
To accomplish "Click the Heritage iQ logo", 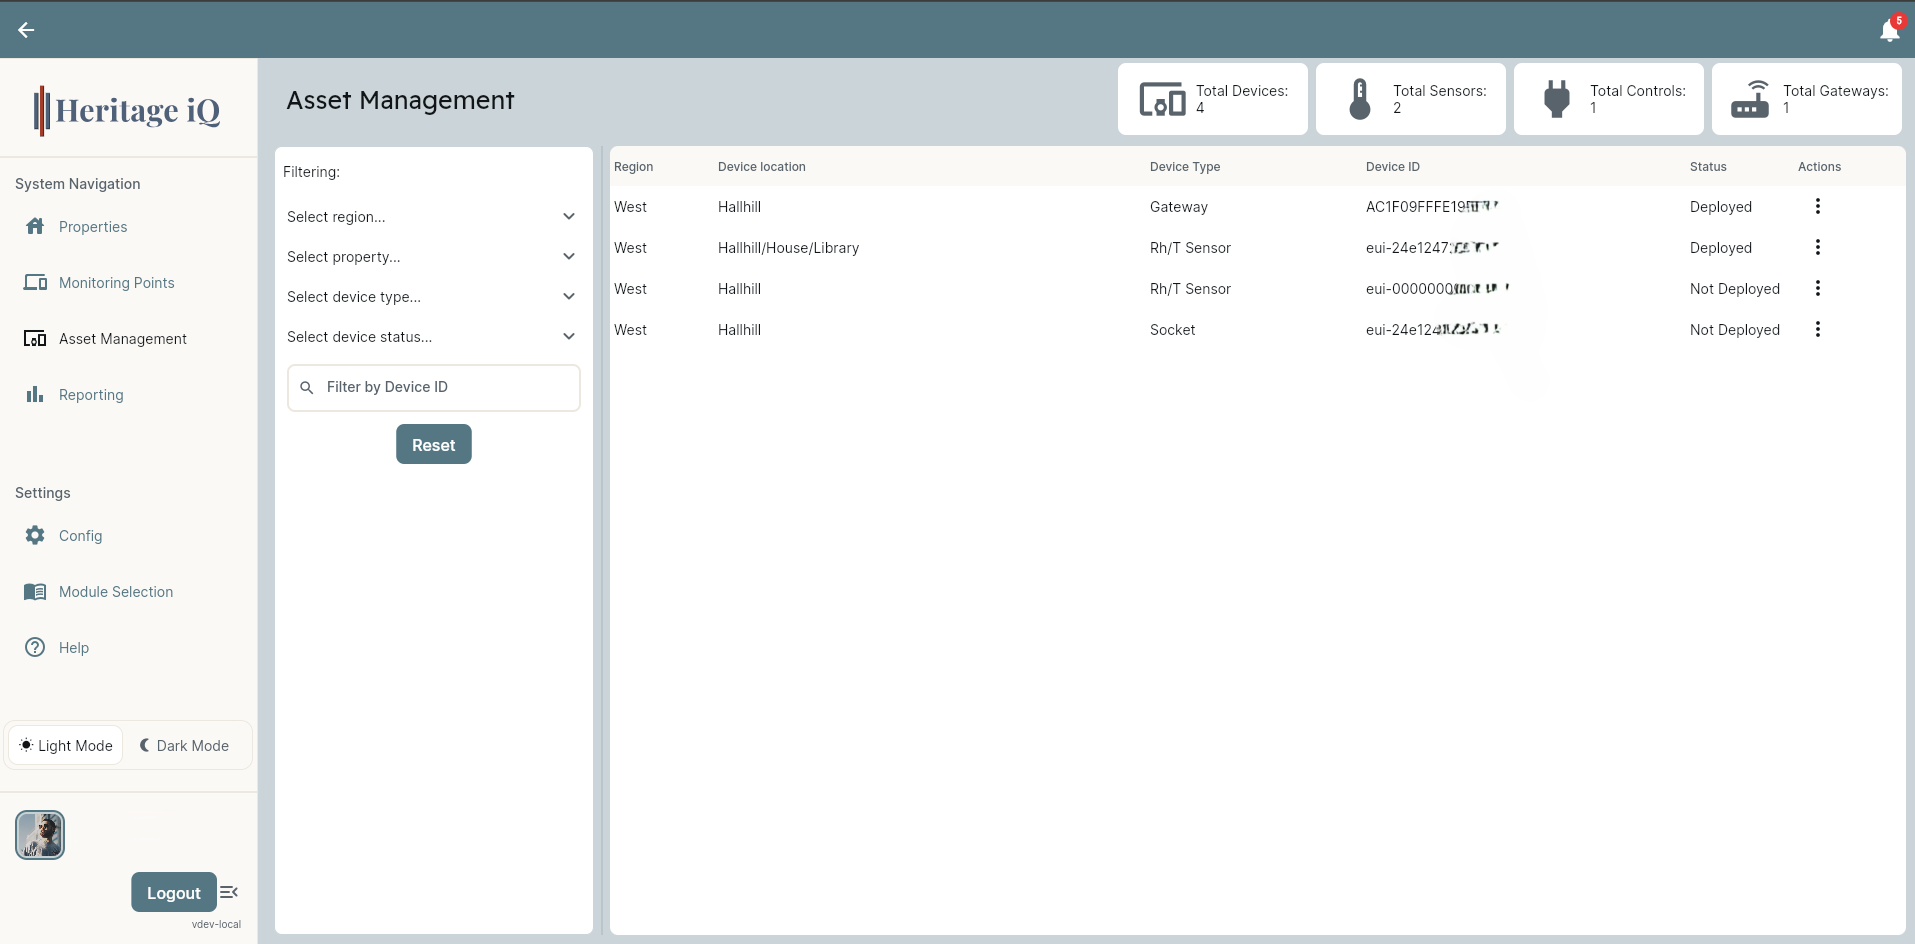I will tap(127, 110).
